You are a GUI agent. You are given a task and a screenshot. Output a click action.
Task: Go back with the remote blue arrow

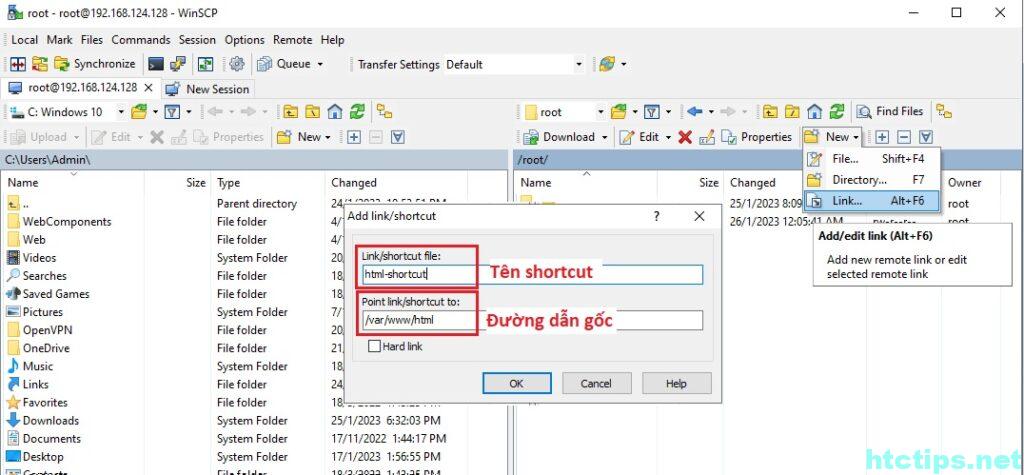pyautogui.click(x=694, y=112)
